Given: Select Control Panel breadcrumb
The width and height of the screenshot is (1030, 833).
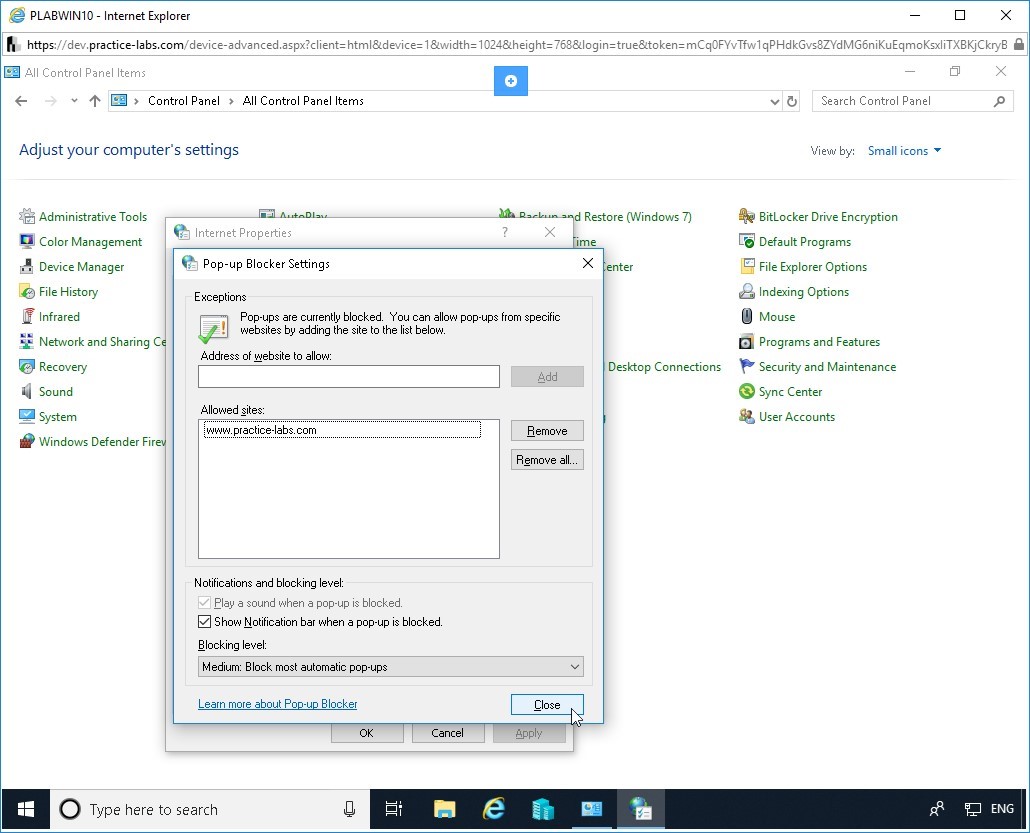Looking at the screenshot, I should coord(184,101).
